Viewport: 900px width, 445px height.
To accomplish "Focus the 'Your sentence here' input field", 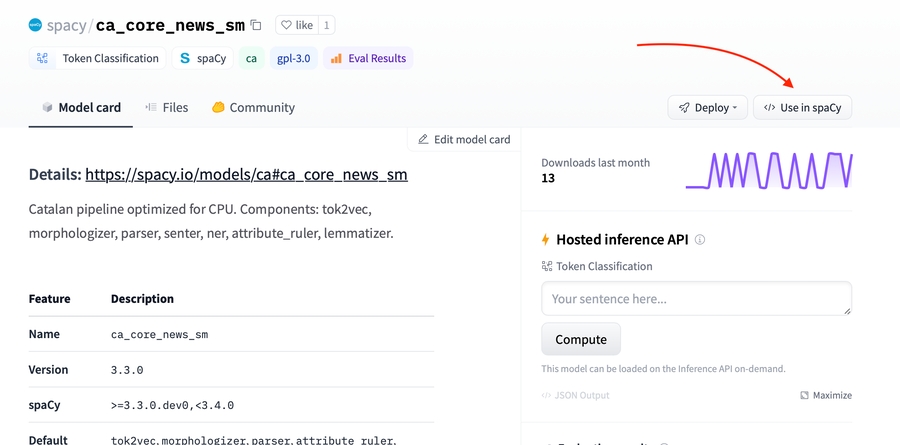I will point(696,298).
